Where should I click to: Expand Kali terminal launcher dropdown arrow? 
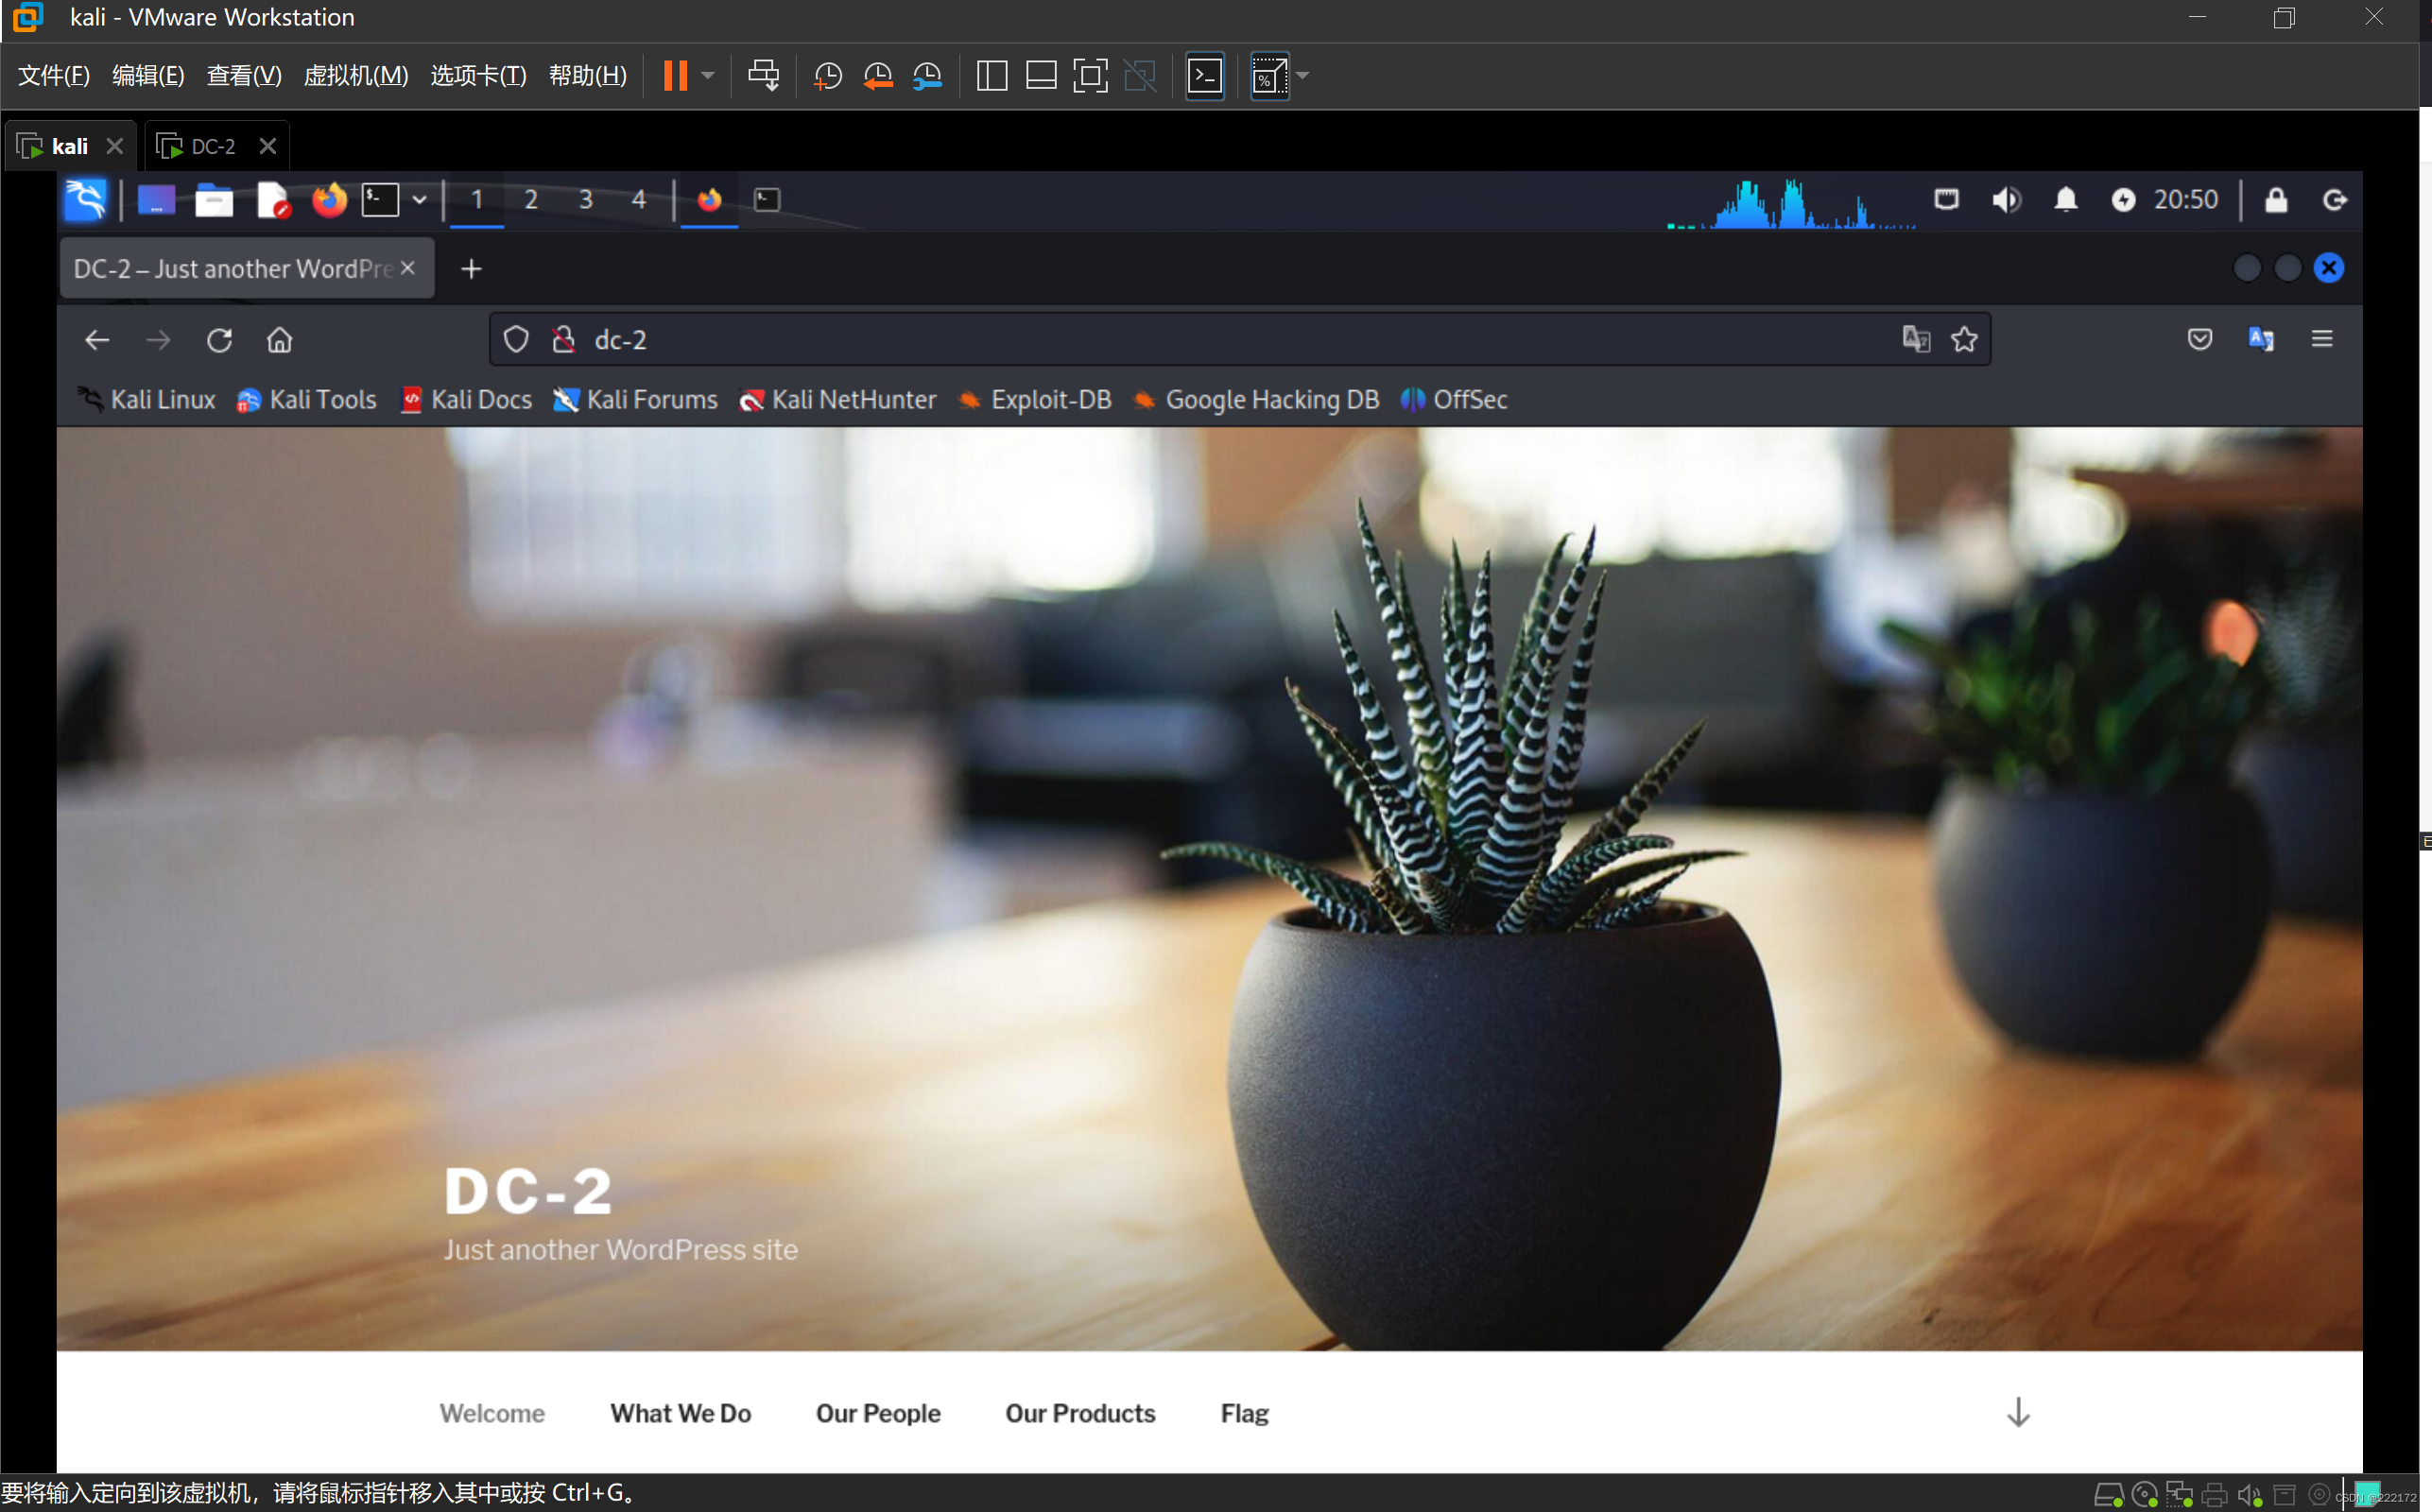click(x=420, y=200)
